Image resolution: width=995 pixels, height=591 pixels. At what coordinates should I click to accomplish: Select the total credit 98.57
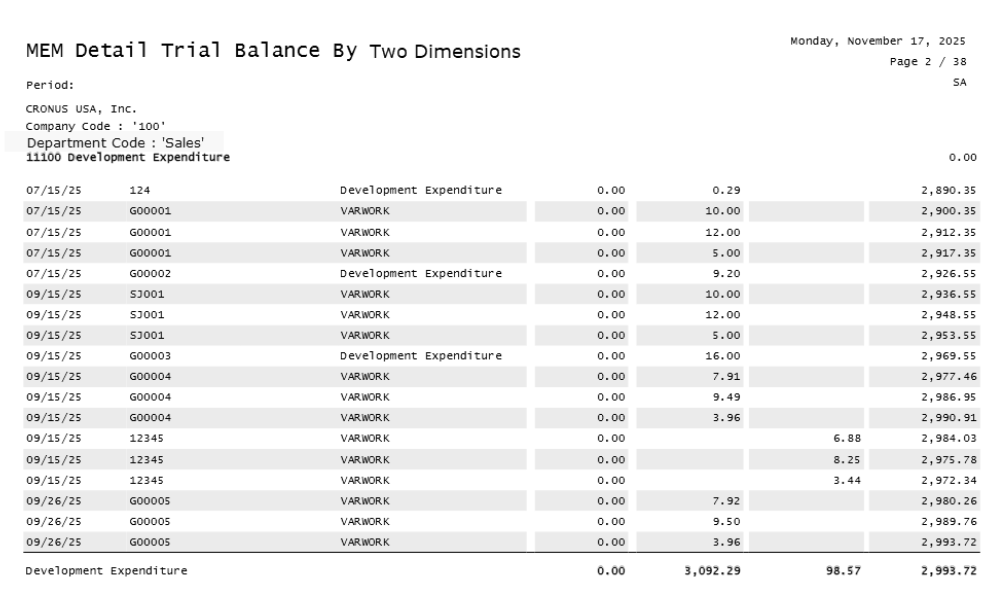coord(843,571)
